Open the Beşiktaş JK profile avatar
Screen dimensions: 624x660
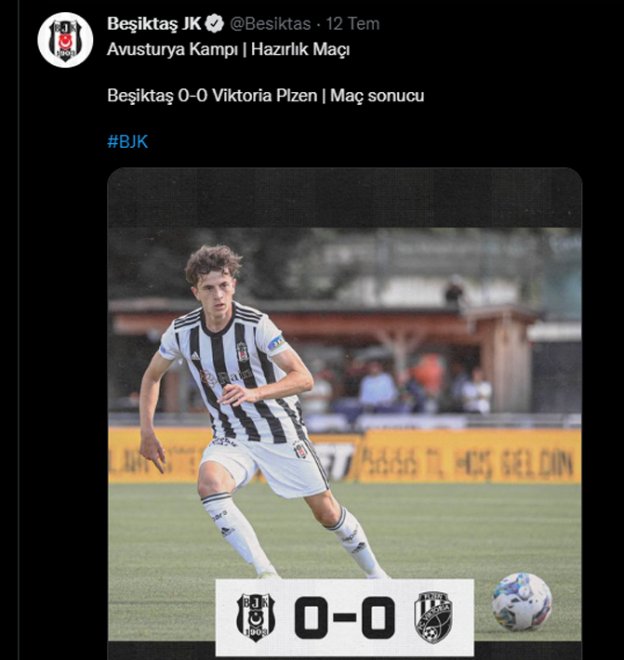point(65,40)
